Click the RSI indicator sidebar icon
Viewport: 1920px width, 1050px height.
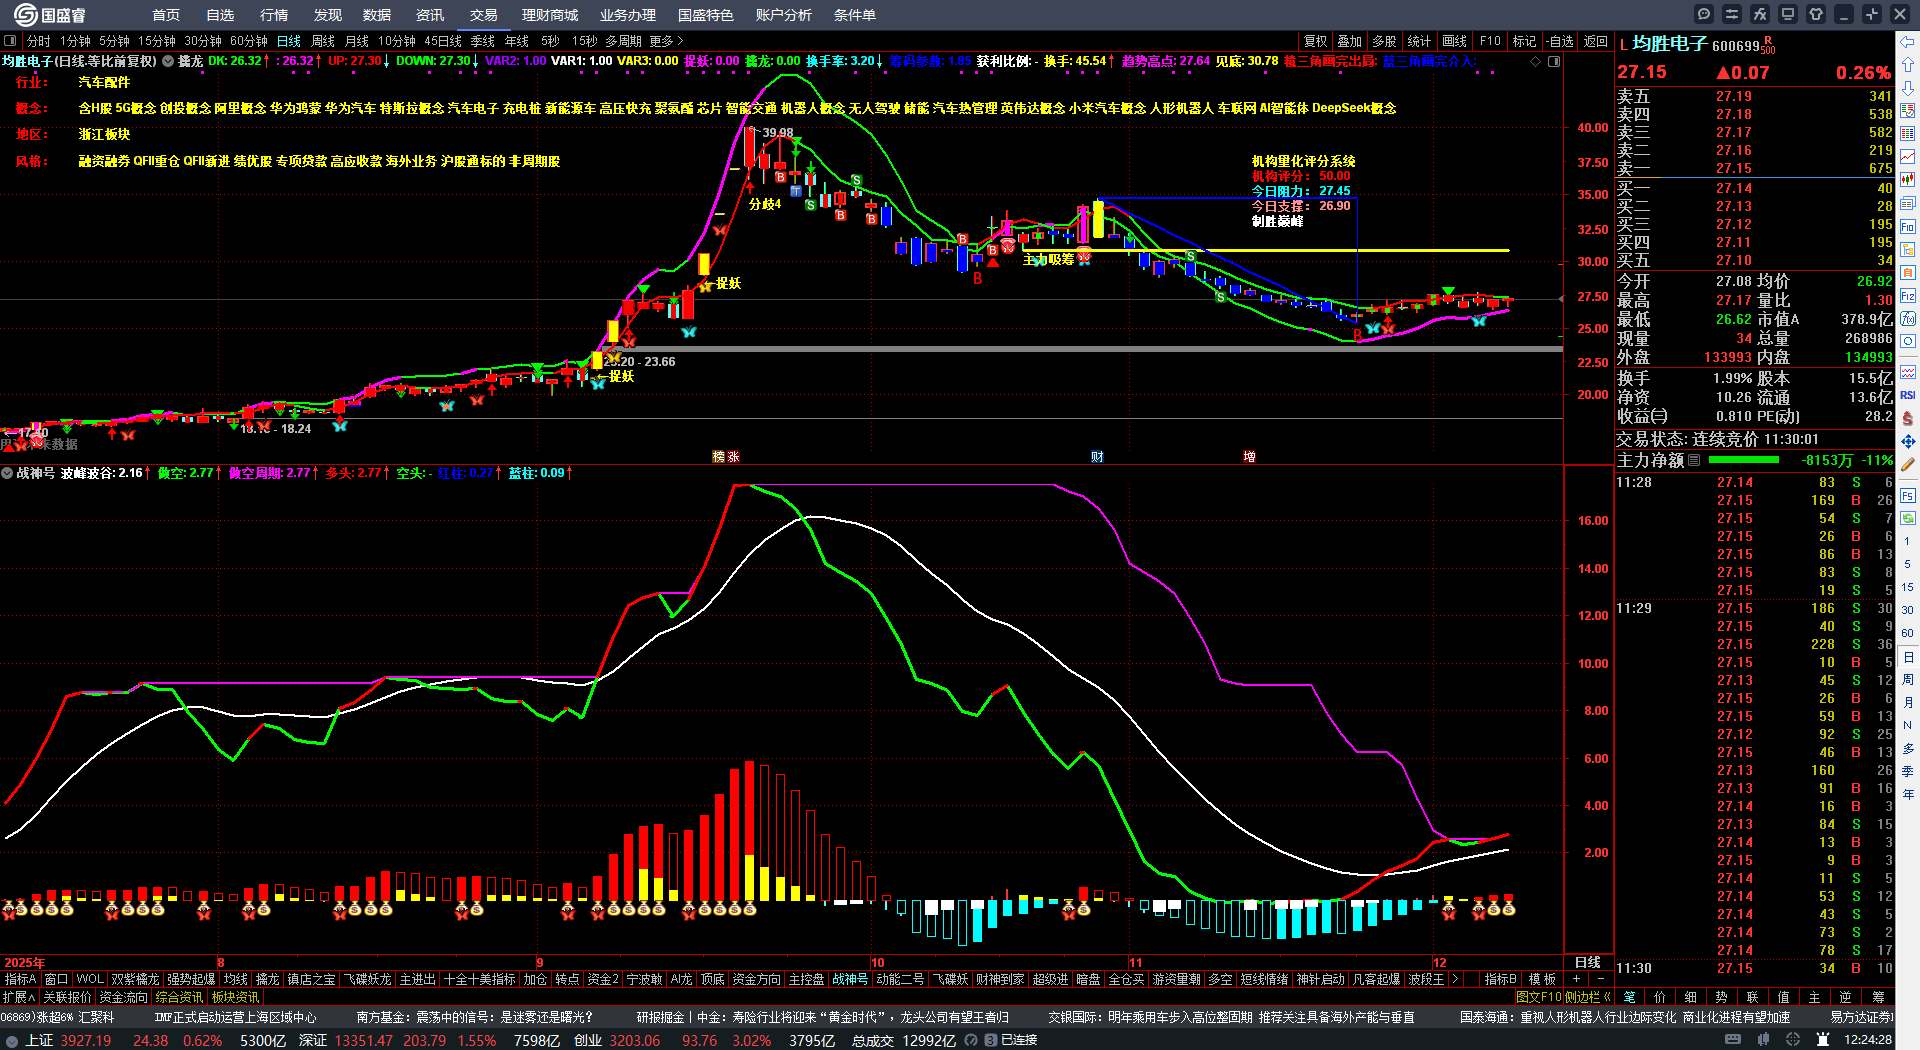(x=1908, y=395)
